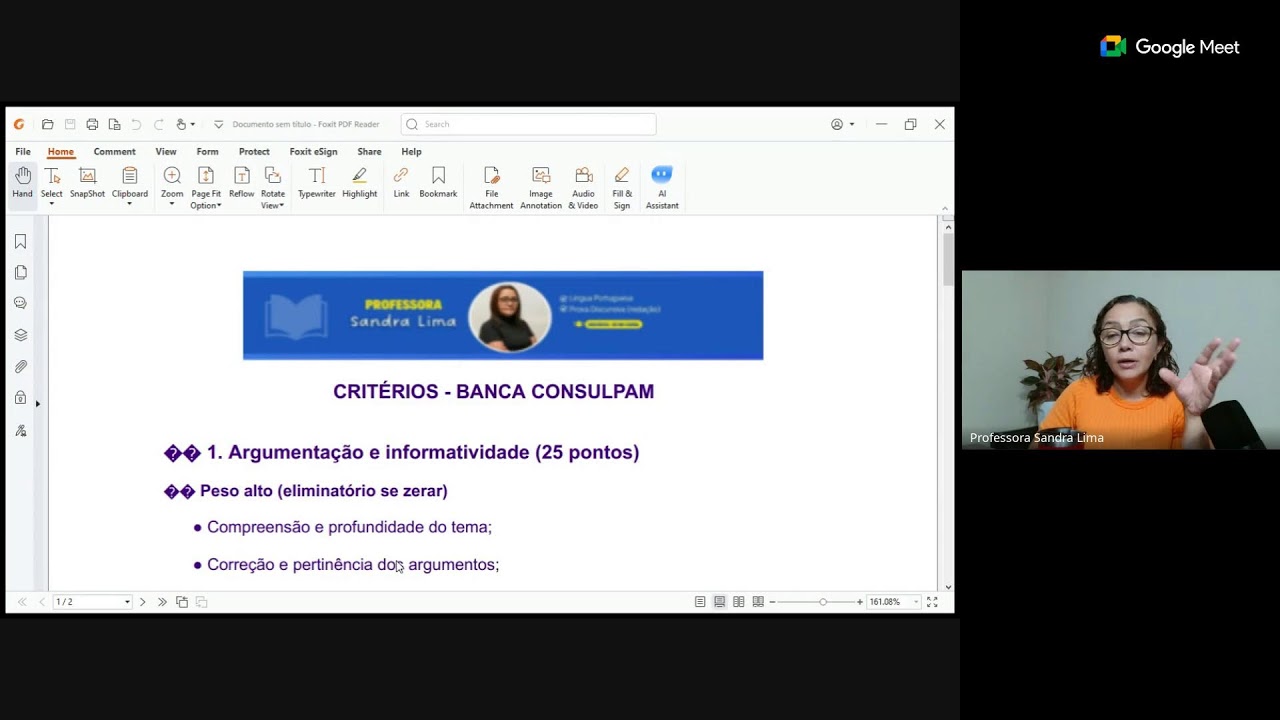Open Fill & Sign tool
The height and width of the screenshot is (720, 1280).
click(x=622, y=188)
